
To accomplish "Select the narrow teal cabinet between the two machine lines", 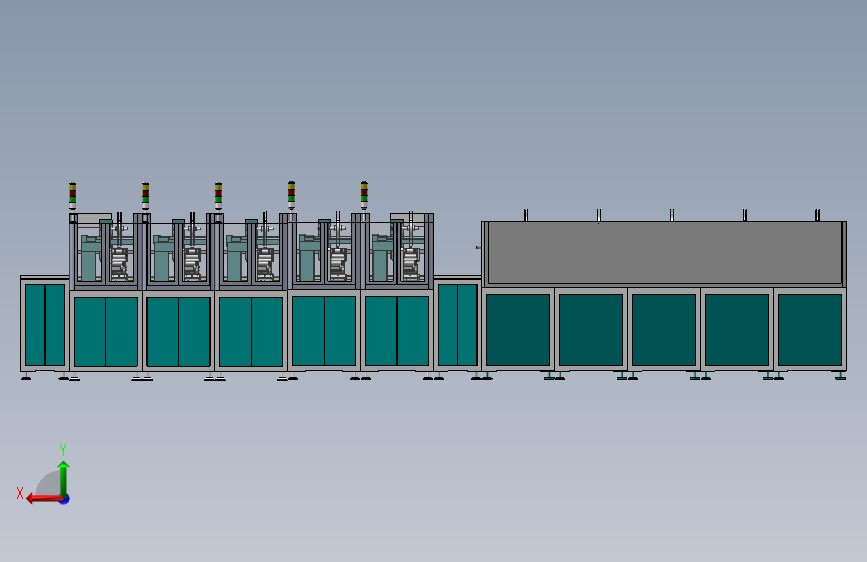I will click(457, 325).
